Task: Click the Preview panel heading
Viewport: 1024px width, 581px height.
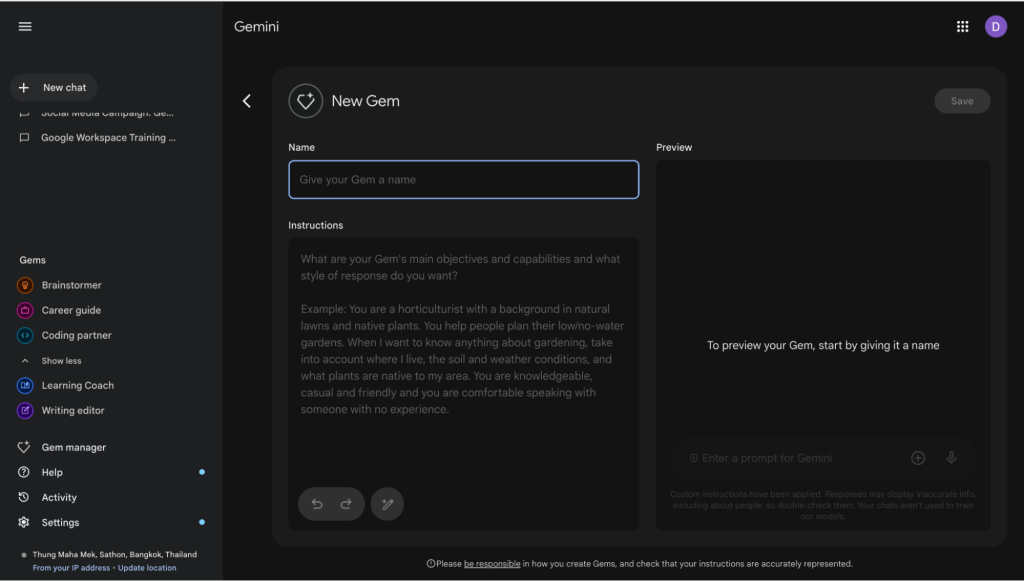Action: coord(674,148)
